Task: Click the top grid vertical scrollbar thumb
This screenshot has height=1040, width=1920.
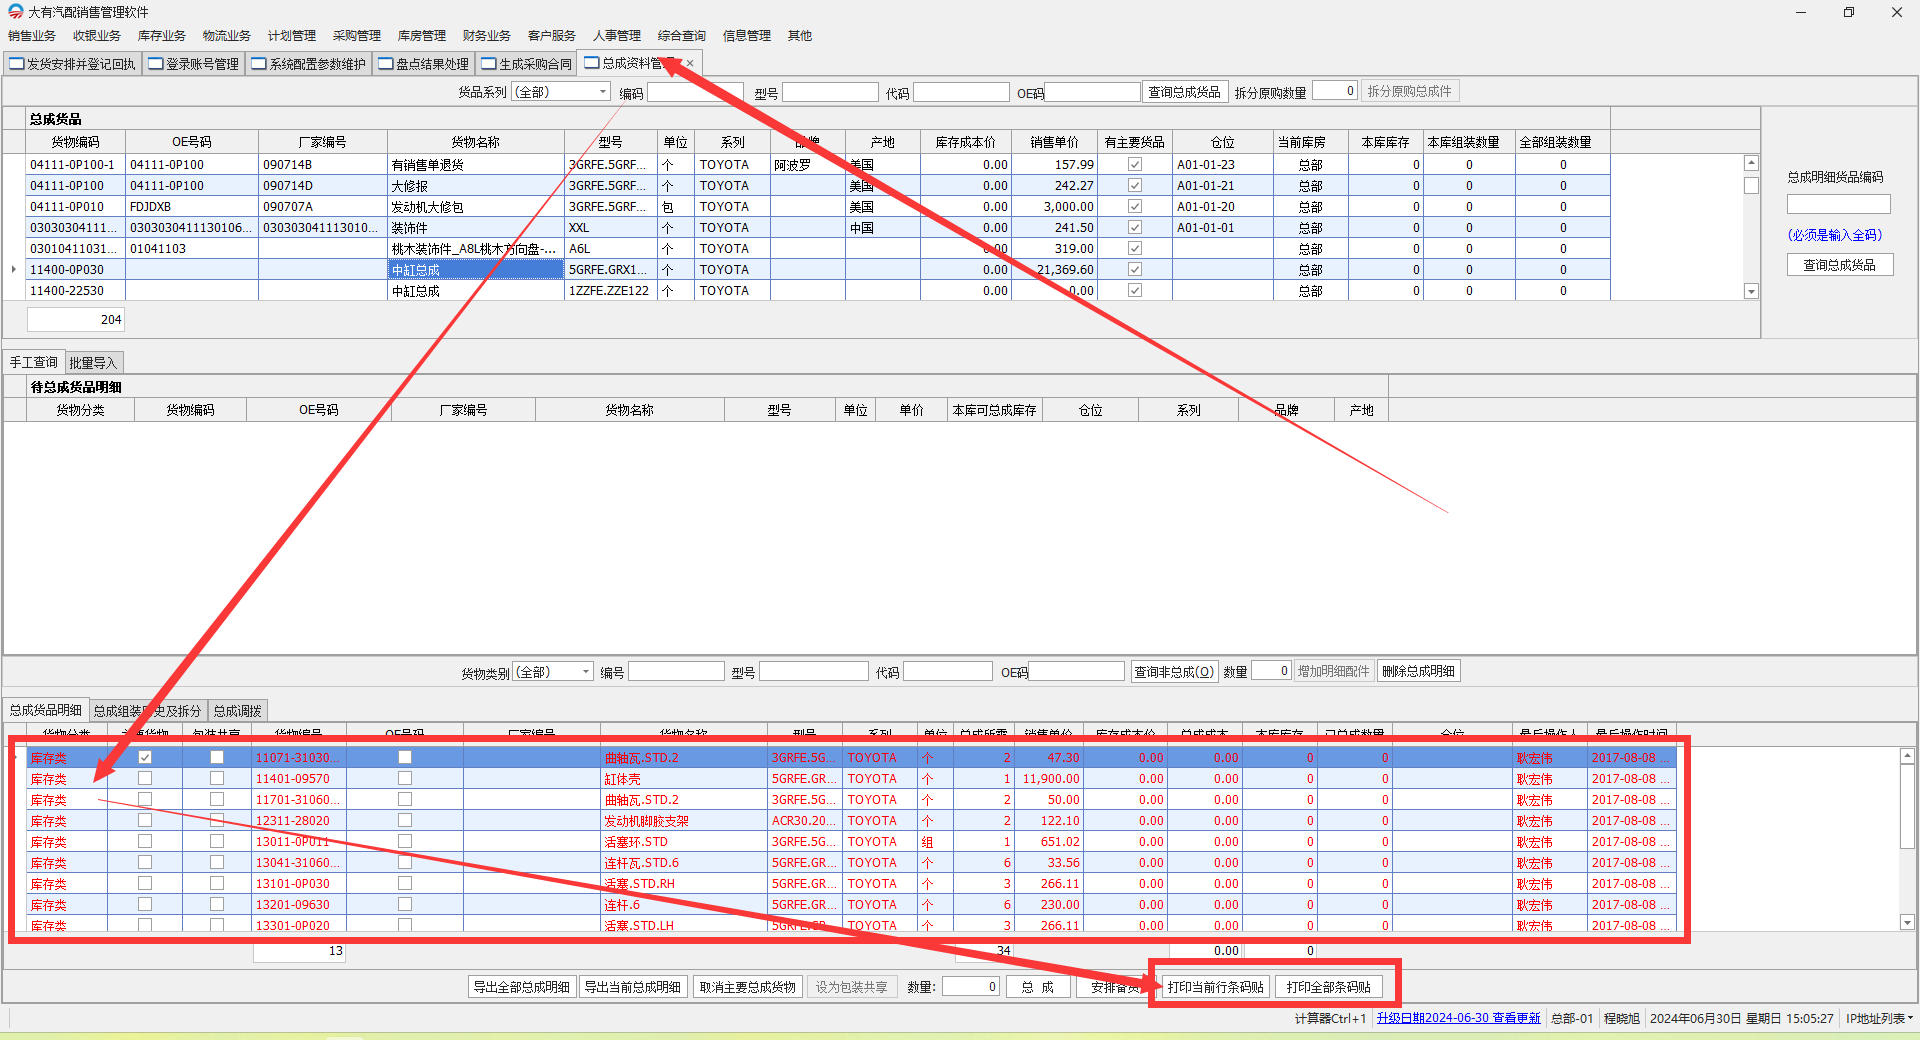Action: [1751, 185]
